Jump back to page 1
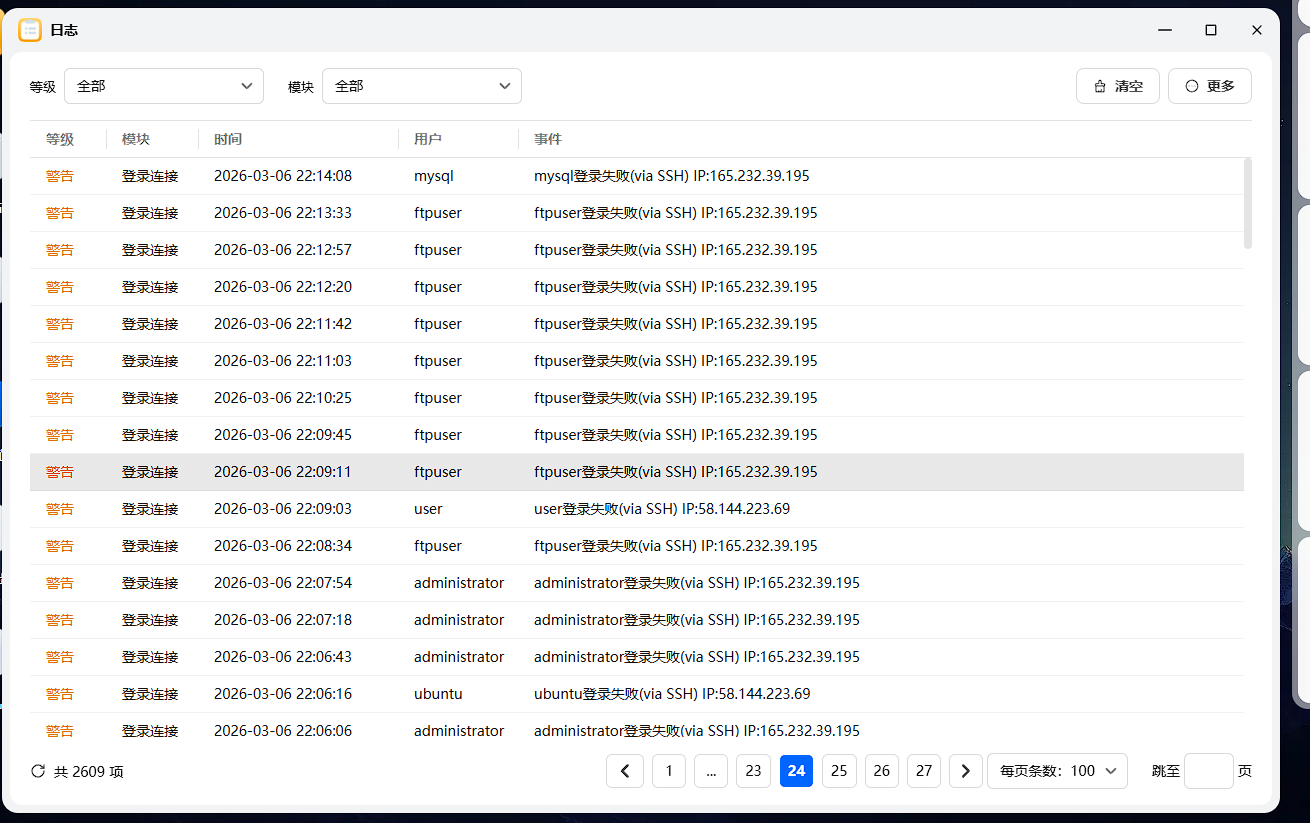The height and width of the screenshot is (823, 1310). (x=668, y=771)
